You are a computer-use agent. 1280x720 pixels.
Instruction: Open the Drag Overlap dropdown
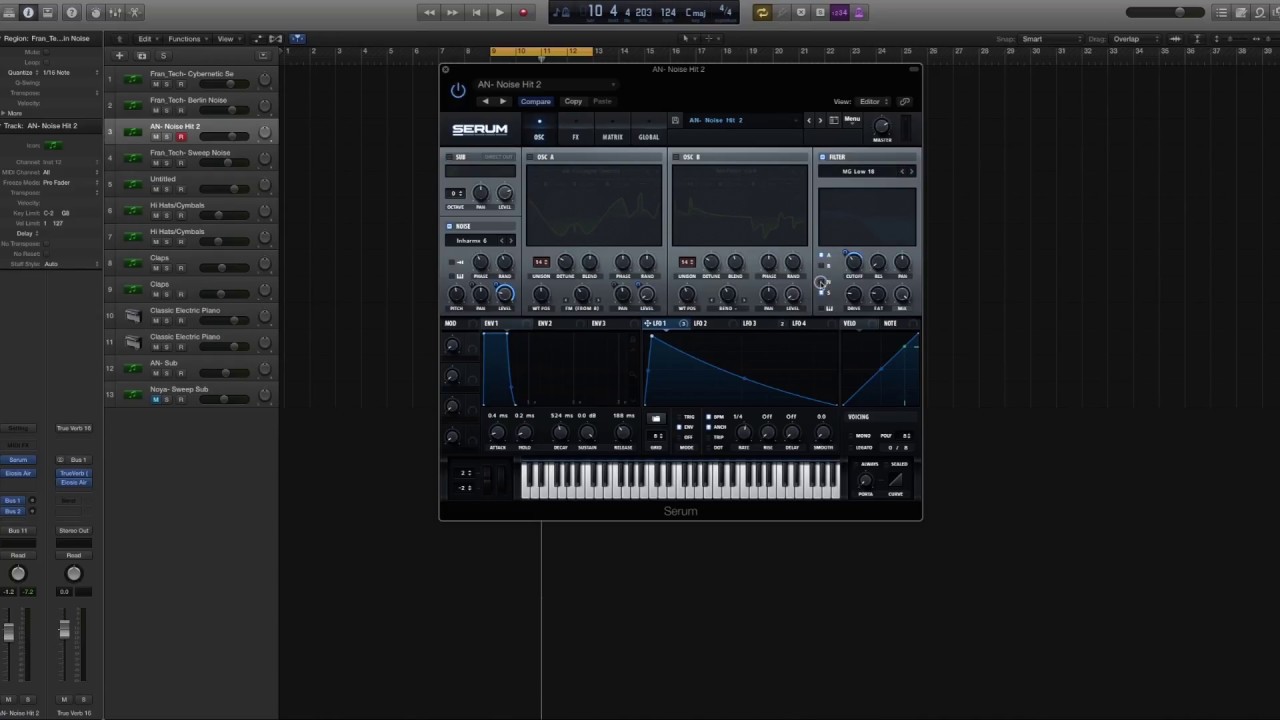pos(1134,39)
